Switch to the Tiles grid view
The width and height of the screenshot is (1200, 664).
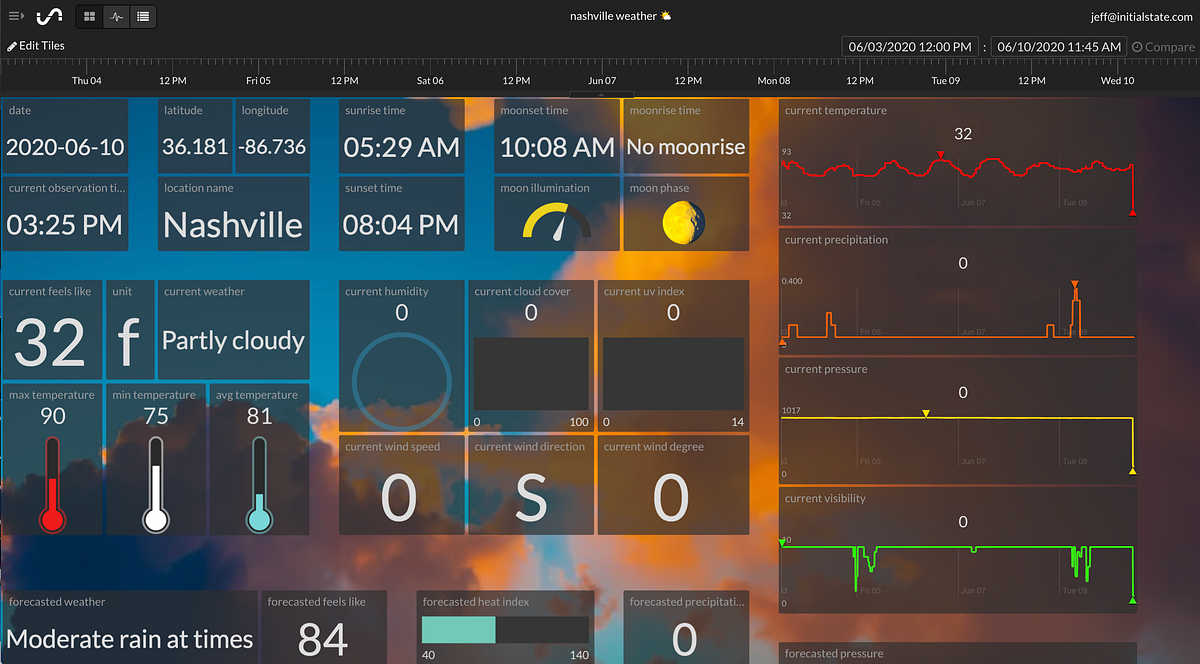[88, 16]
